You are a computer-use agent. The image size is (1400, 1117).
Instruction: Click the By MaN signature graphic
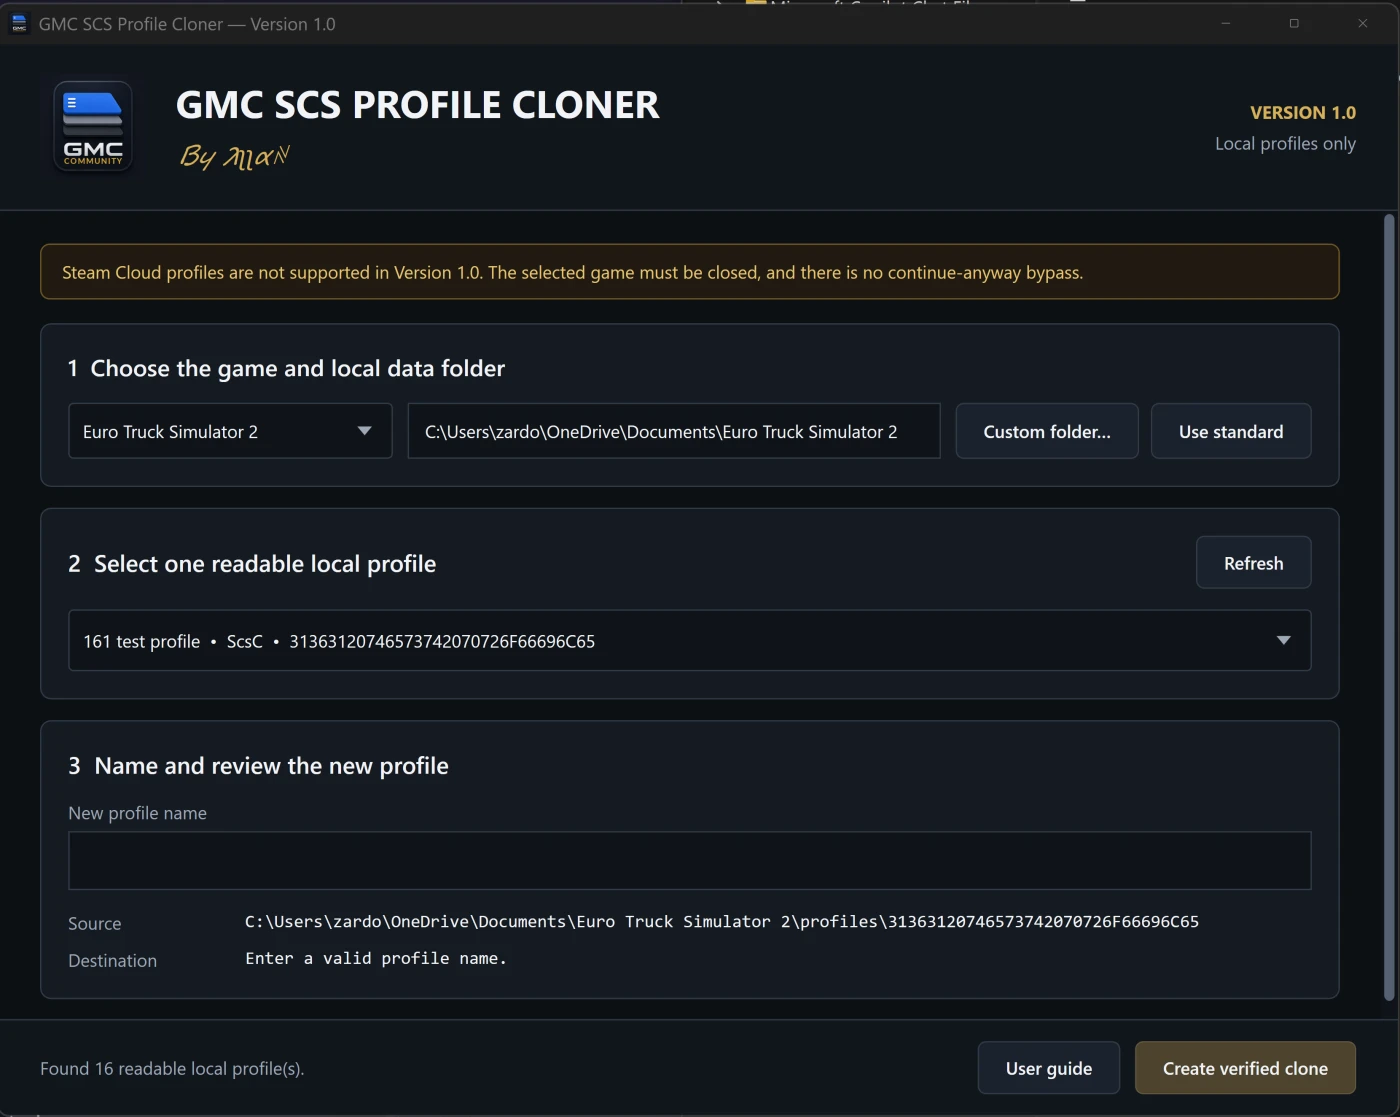[235, 157]
